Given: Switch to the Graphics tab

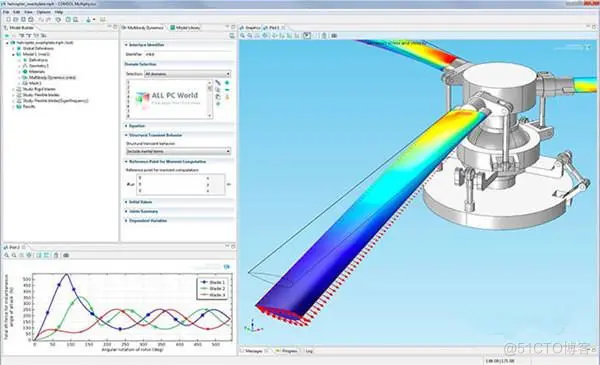Looking at the screenshot, I should click(x=250, y=28).
